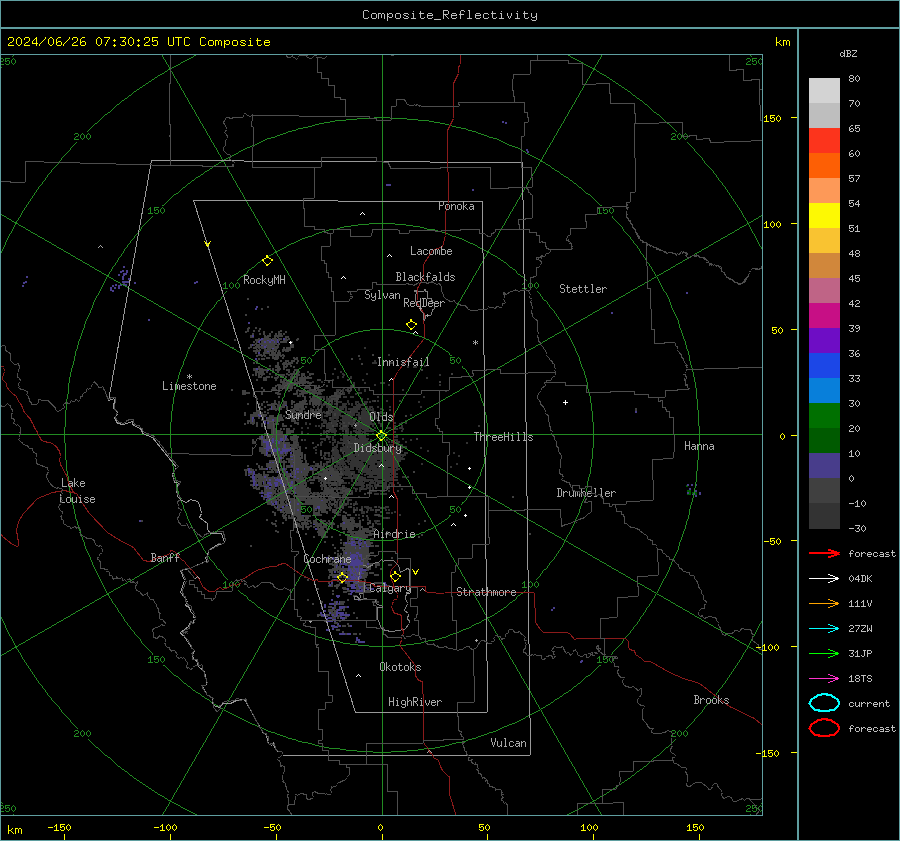The image size is (900, 841).
Task: Click the Drumheller city label
Action: pos(586,493)
